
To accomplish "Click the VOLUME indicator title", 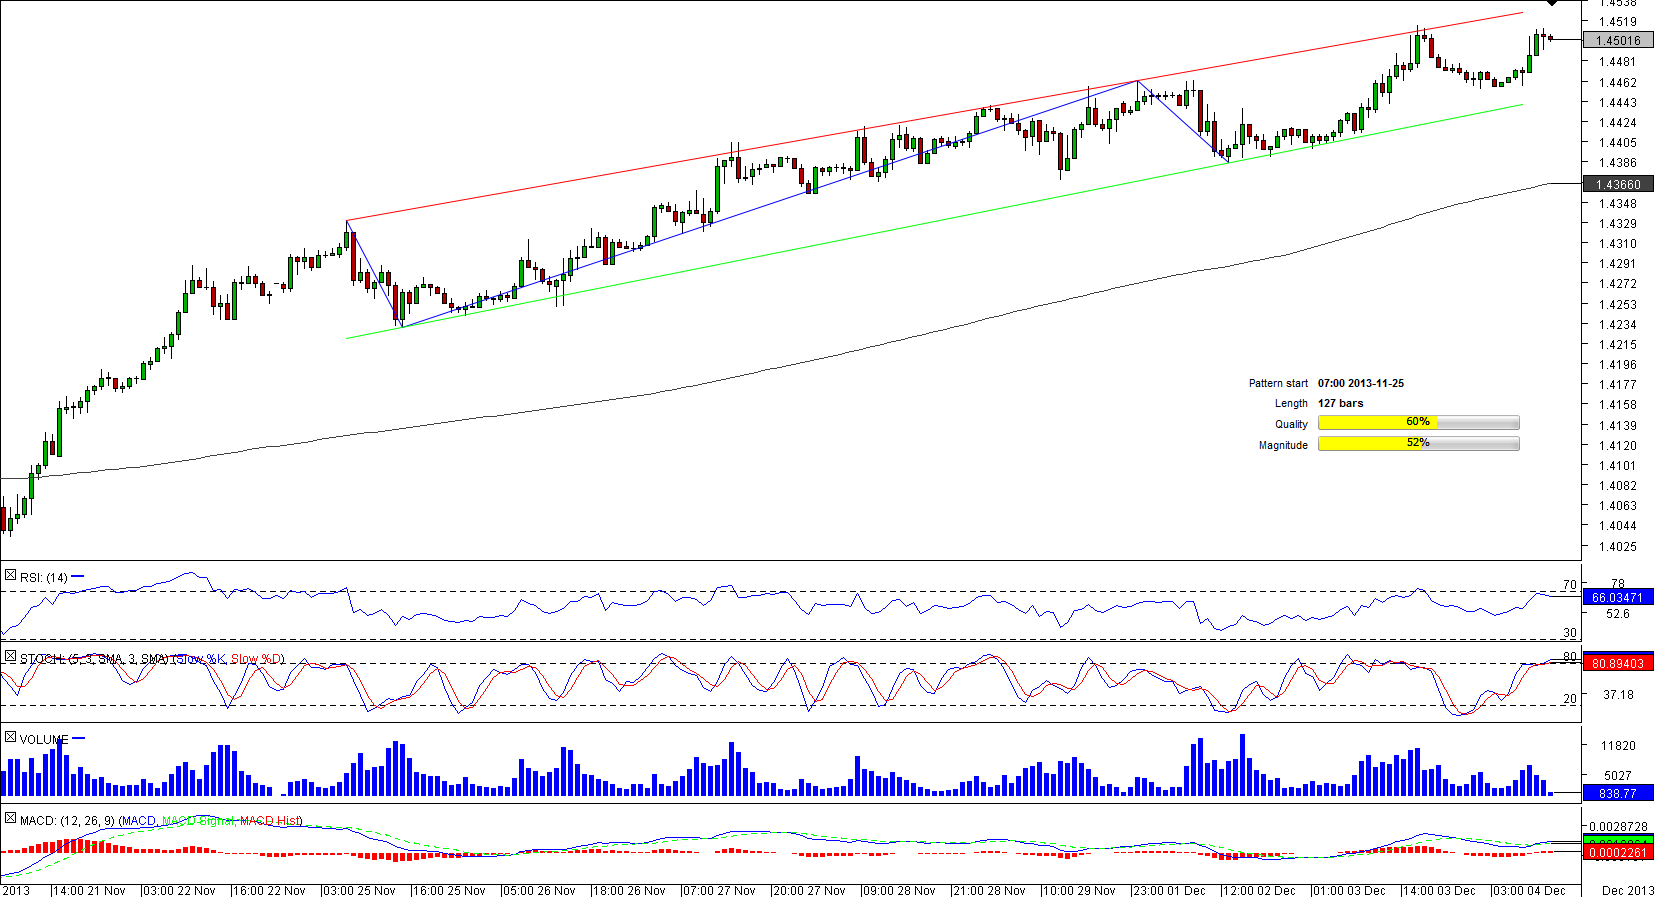I will (x=44, y=740).
